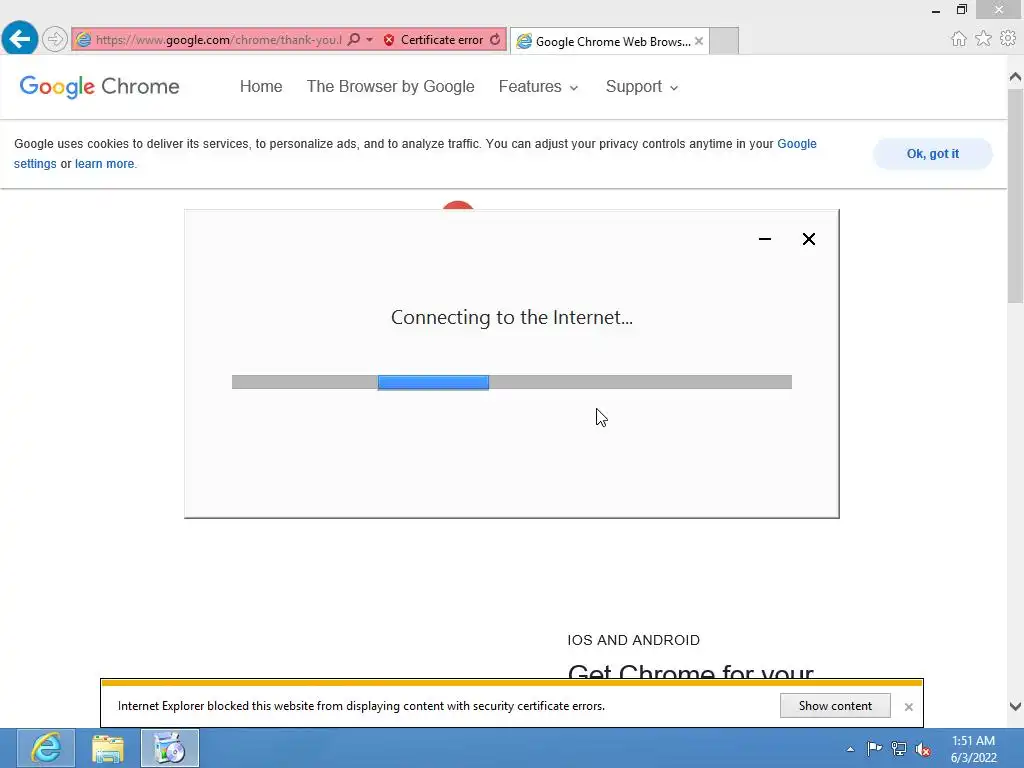The image size is (1024, 768).
Task: Expand the Support dropdown menu
Action: tap(641, 86)
